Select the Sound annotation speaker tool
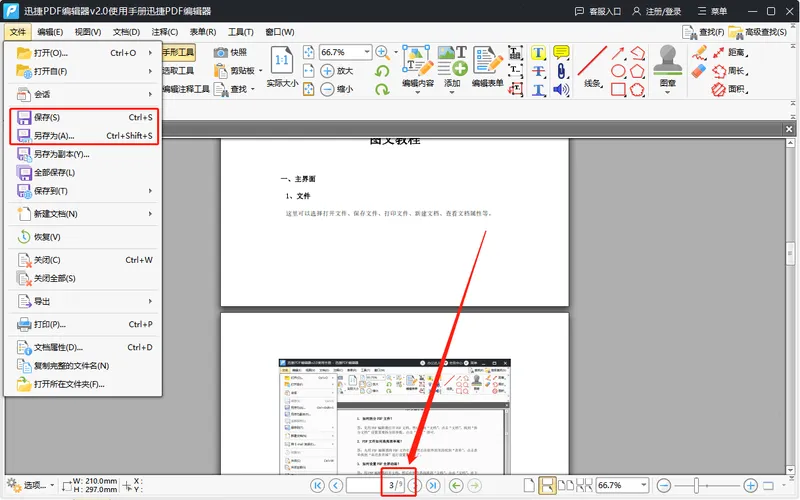Image resolution: width=800 pixels, height=500 pixels. [561, 90]
